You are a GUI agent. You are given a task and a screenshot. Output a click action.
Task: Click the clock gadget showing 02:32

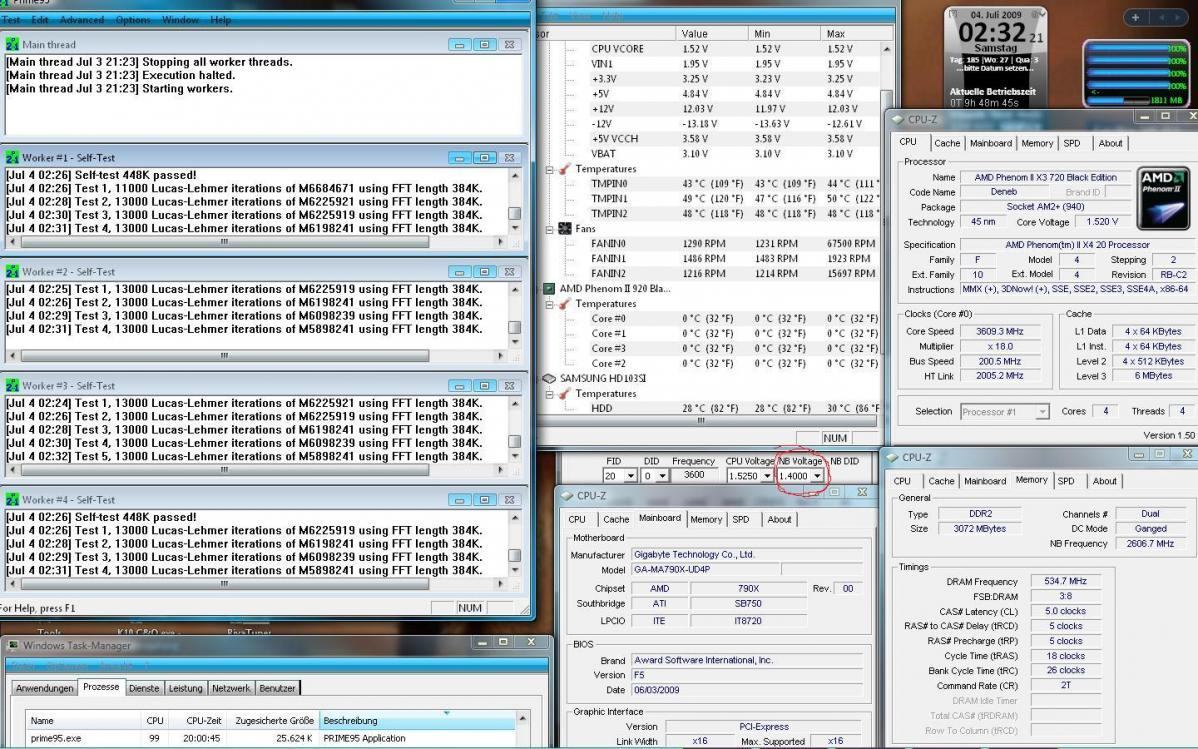(995, 58)
